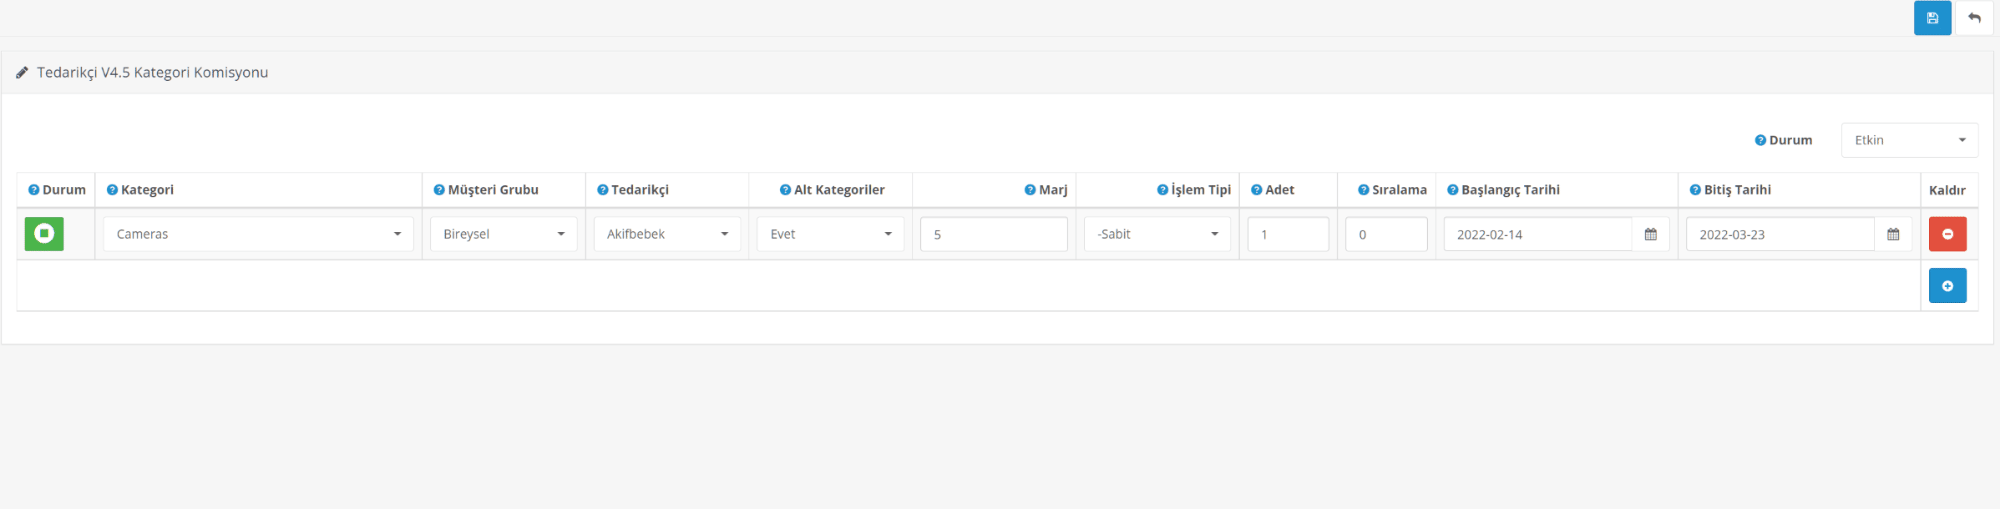Image resolution: width=2000 pixels, height=509 pixels.
Task: Click the start date field 2022-02-14
Action: tap(1538, 234)
